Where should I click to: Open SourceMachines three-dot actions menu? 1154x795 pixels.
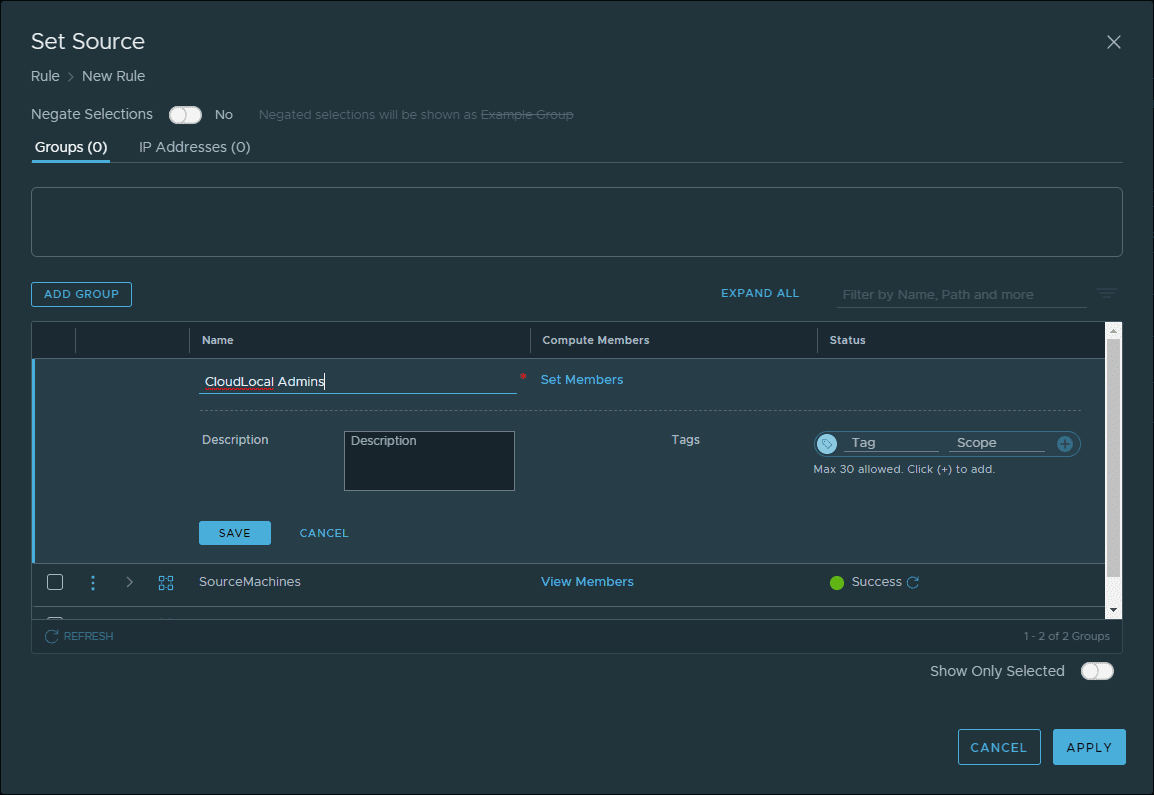point(93,582)
